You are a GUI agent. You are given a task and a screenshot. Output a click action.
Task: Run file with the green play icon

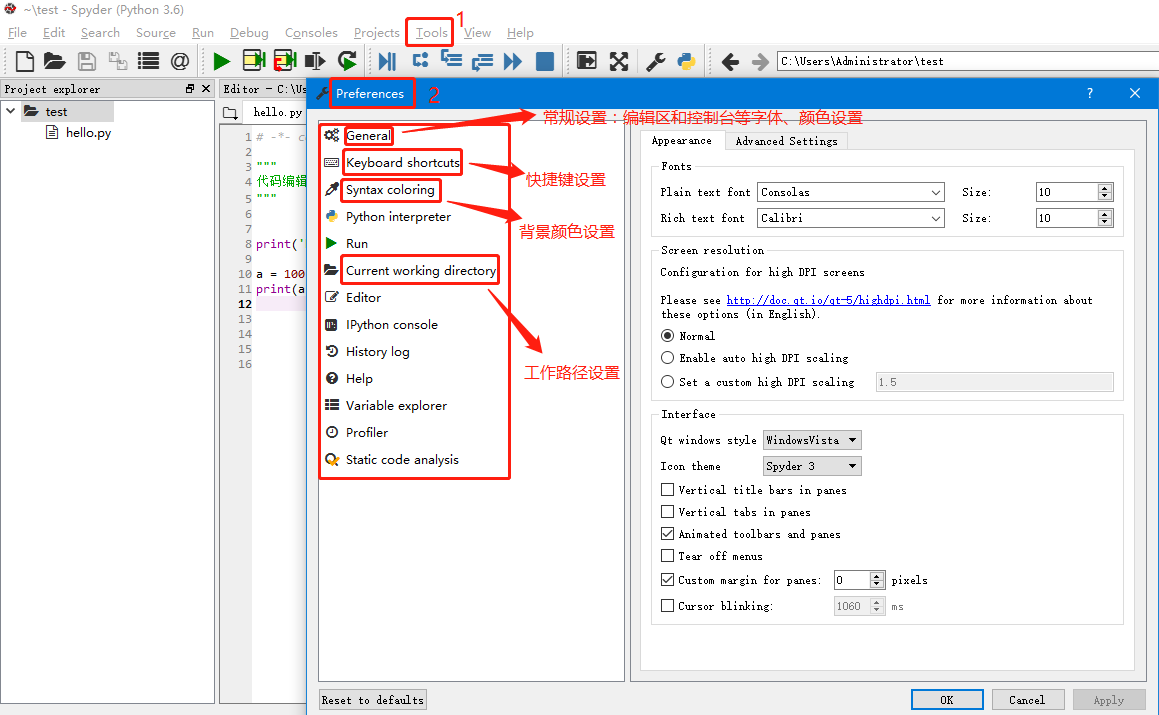pos(221,61)
